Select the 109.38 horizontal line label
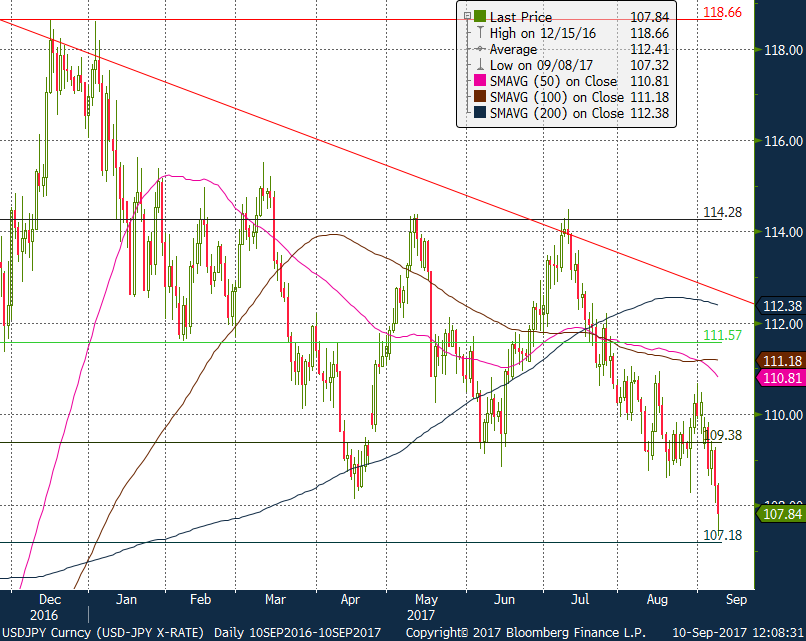Screen dimensions: 806x641 click(723, 435)
